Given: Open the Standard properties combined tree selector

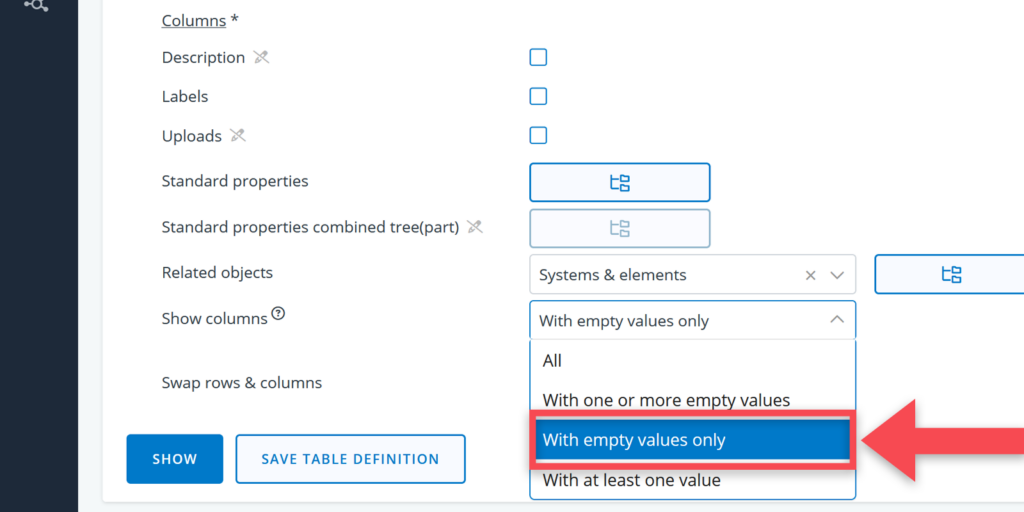Looking at the screenshot, I should point(619,228).
